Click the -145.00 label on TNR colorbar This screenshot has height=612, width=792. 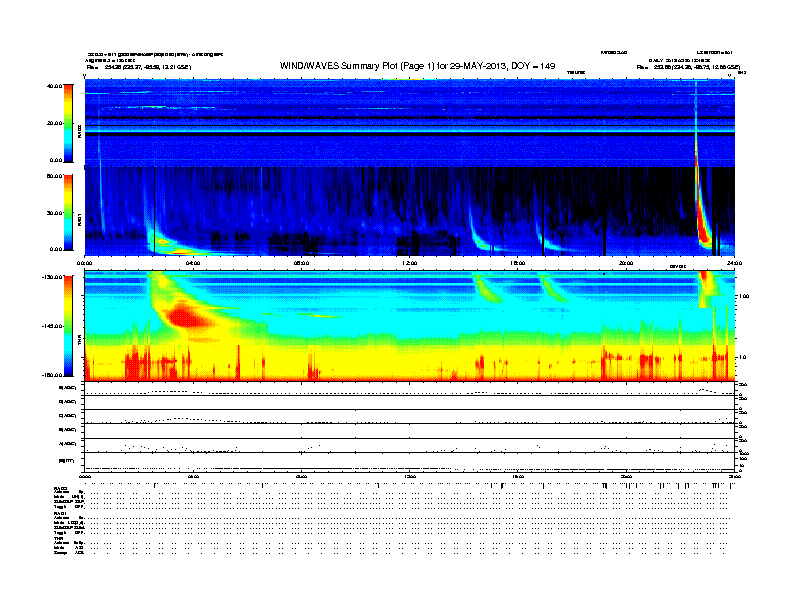53,326
